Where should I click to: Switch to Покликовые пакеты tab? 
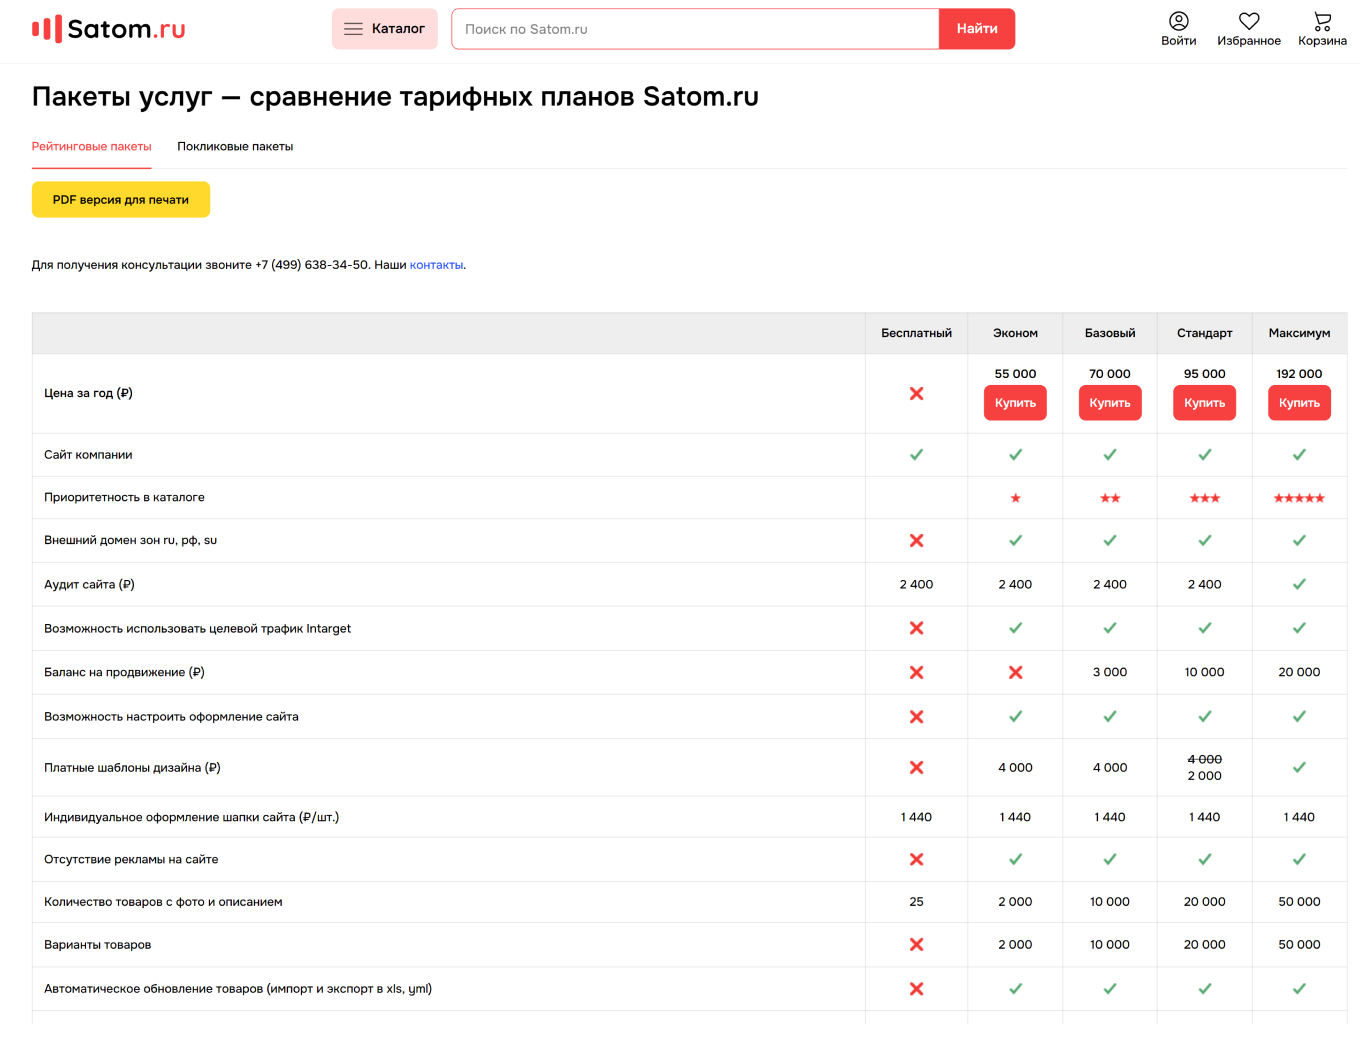[235, 147]
